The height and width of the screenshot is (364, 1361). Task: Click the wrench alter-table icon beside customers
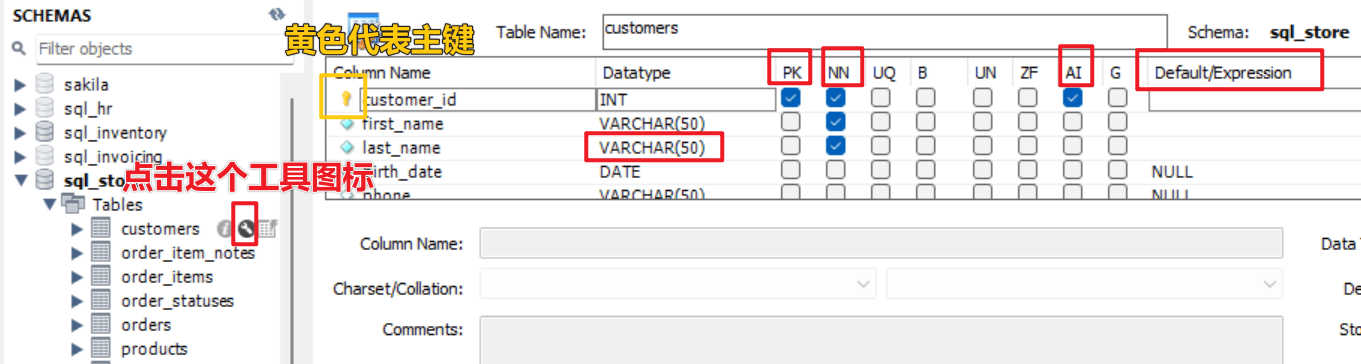coord(247,229)
